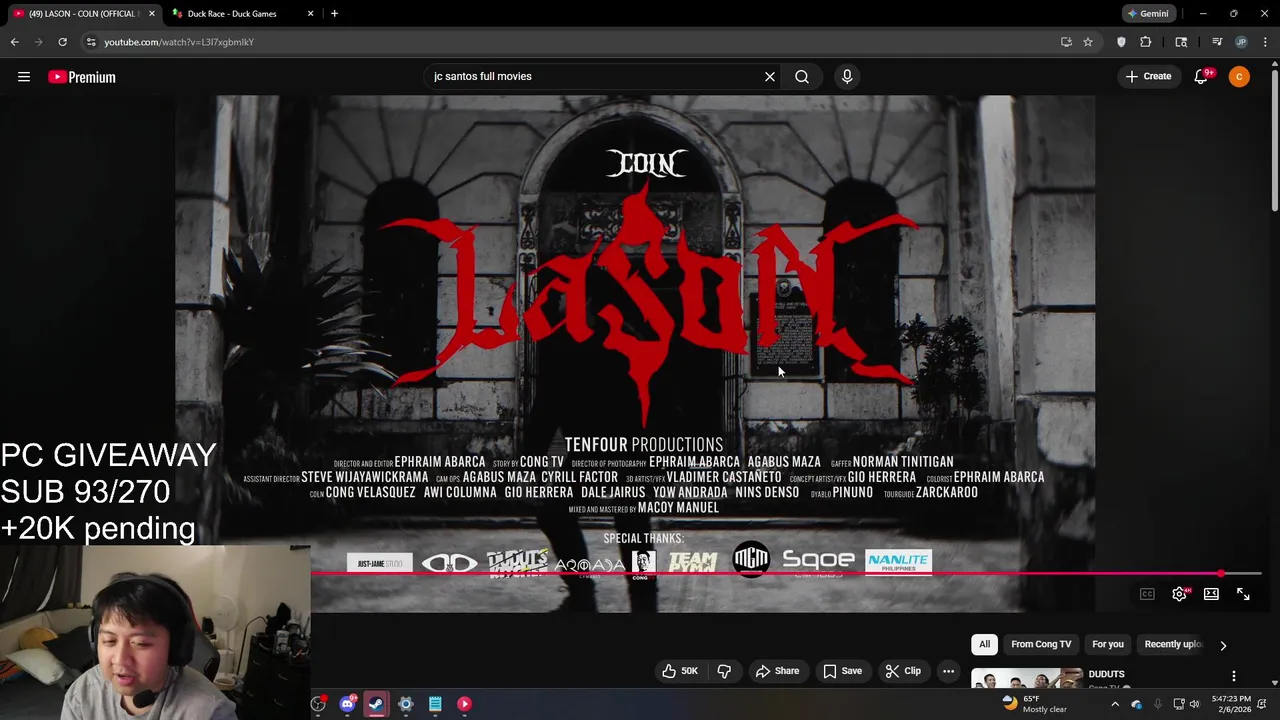Open the weather widget showing 65°F
Screen dimensions: 1280x720
coord(1034,704)
